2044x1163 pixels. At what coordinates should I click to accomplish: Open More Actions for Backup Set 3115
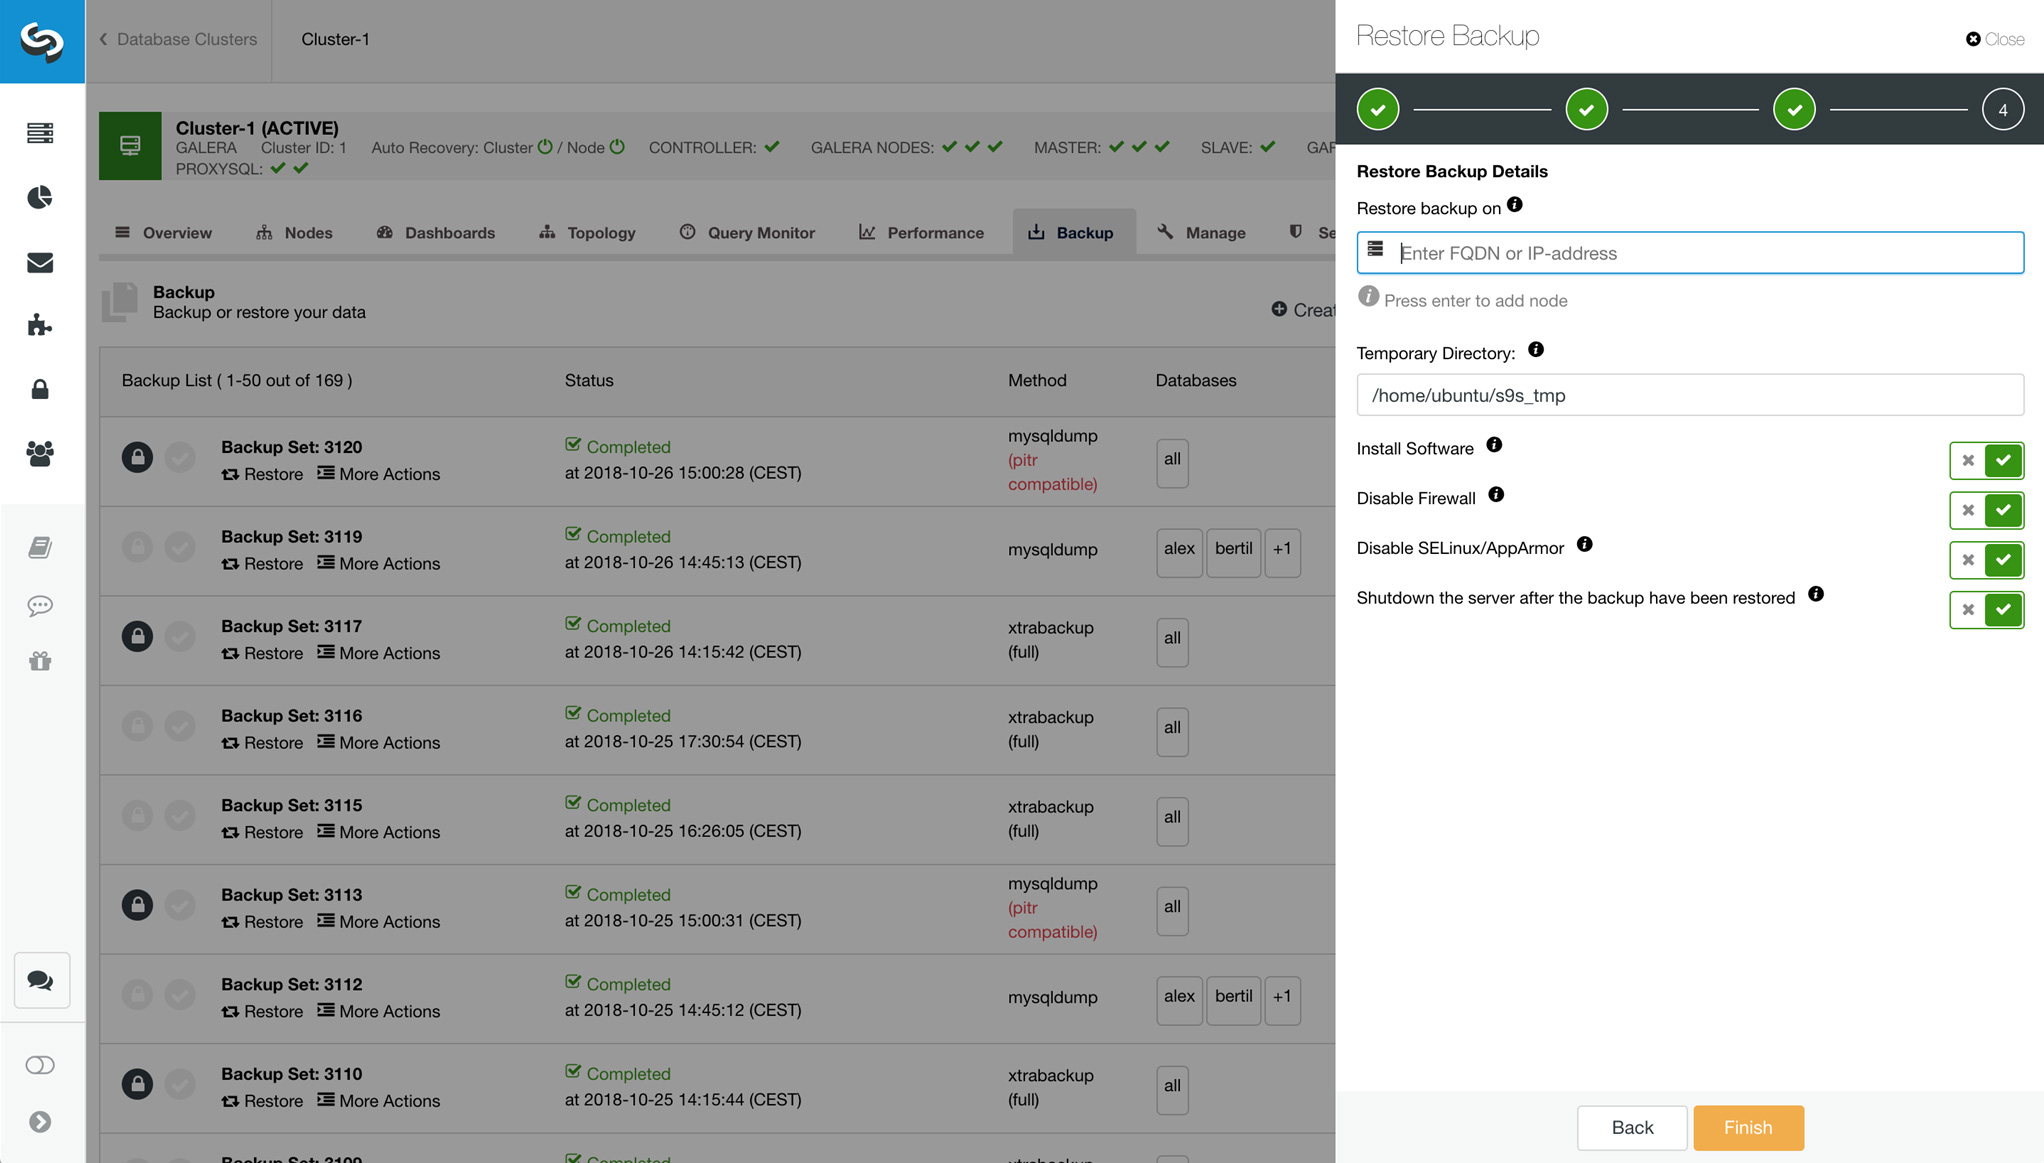click(378, 832)
